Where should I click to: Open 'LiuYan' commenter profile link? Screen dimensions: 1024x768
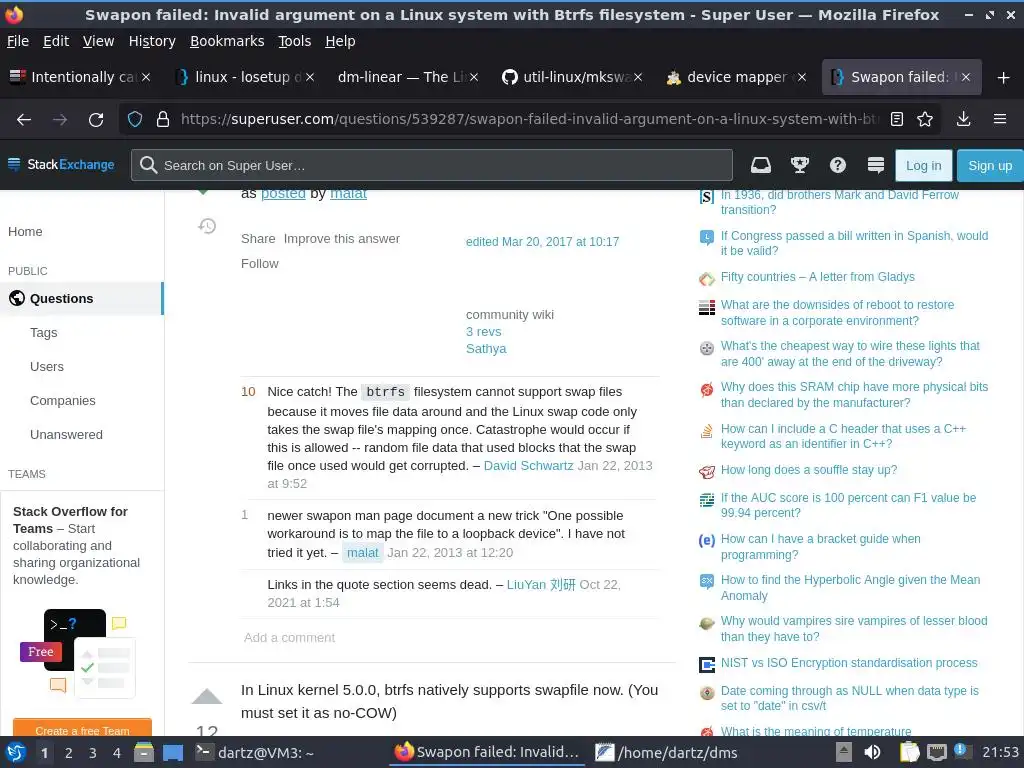pos(541,584)
